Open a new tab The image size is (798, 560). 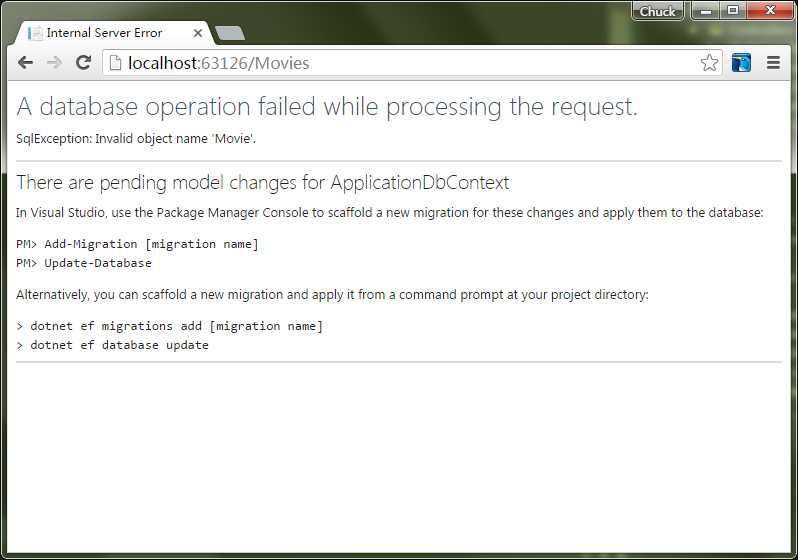coord(230,33)
